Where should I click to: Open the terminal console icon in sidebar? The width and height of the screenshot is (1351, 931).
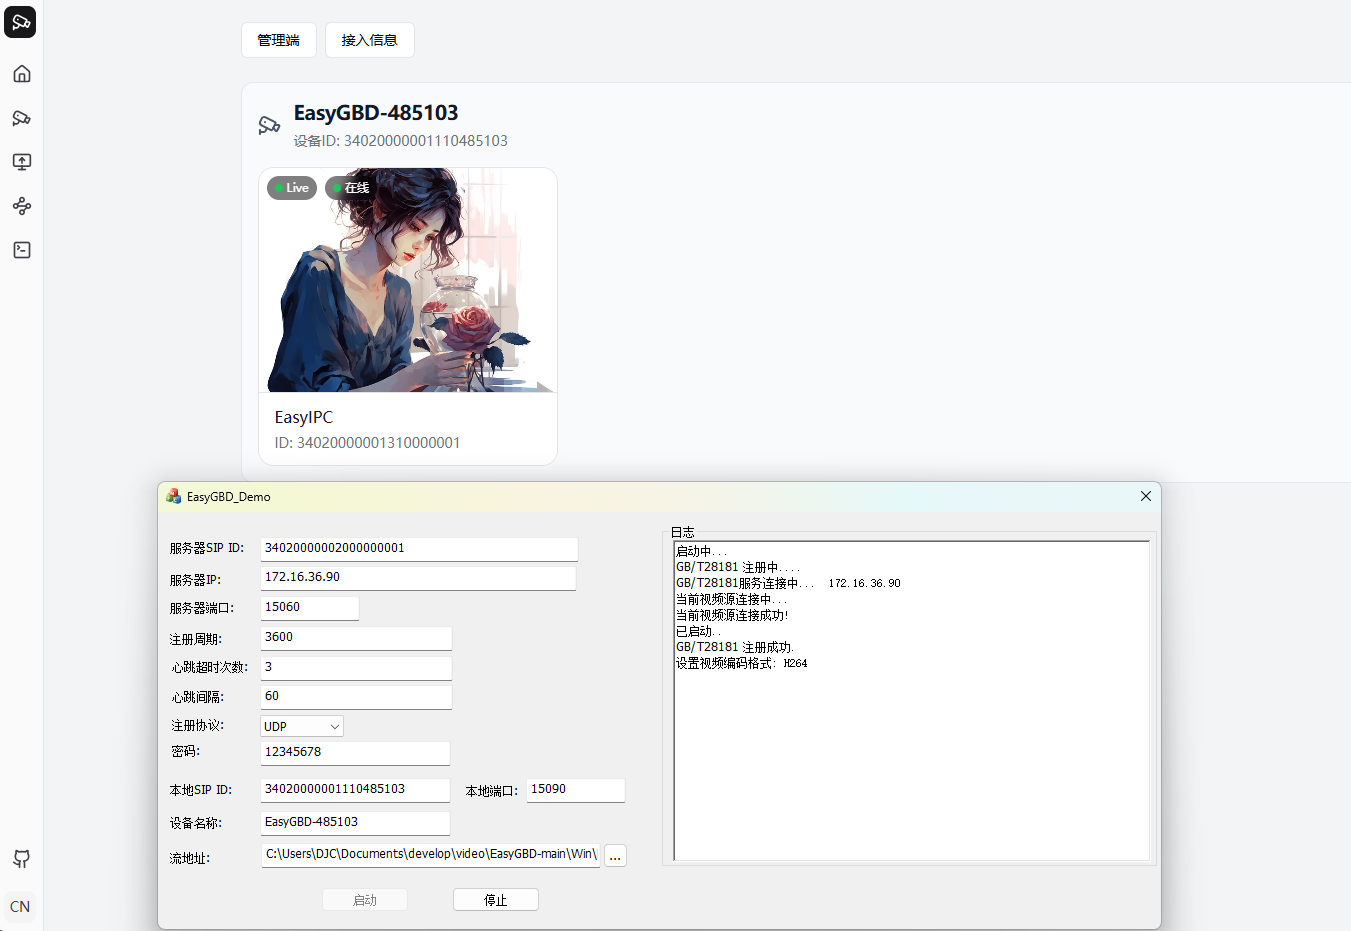click(x=22, y=250)
